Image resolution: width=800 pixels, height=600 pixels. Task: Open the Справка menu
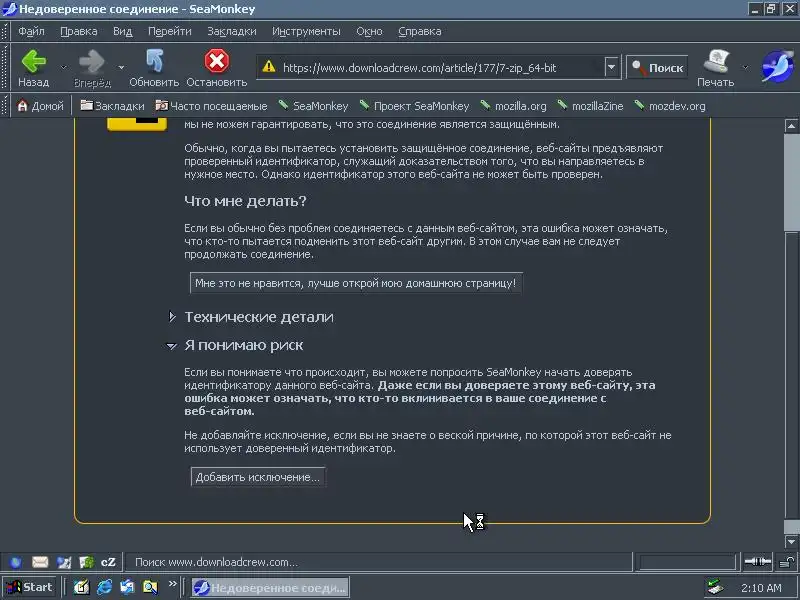point(419,31)
